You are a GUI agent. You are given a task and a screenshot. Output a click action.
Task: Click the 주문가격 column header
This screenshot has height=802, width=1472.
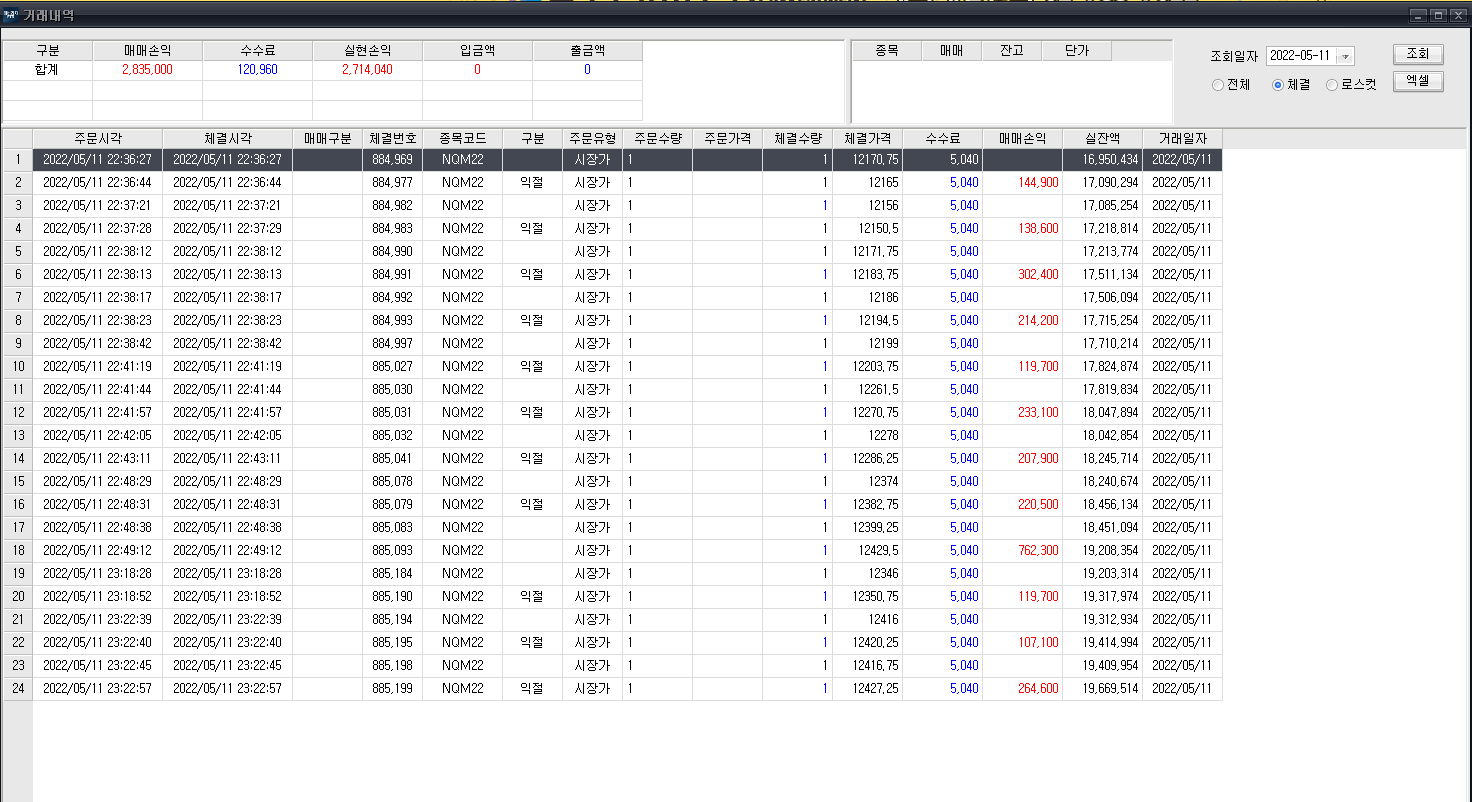(727, 138)
